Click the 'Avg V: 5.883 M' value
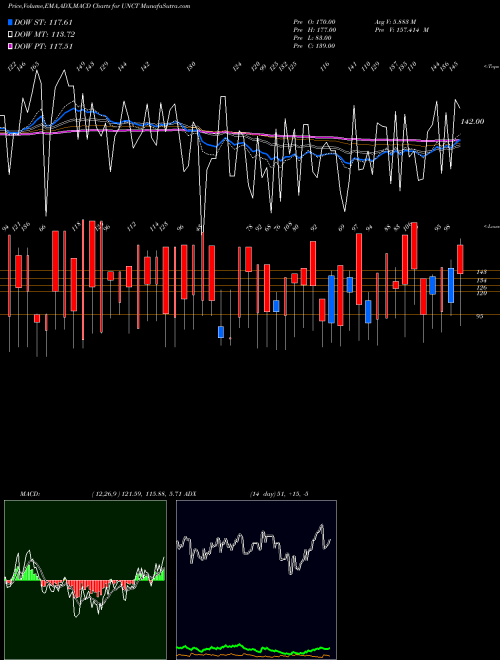The width and height of the screenshot is (500, 660). point(395,22)
